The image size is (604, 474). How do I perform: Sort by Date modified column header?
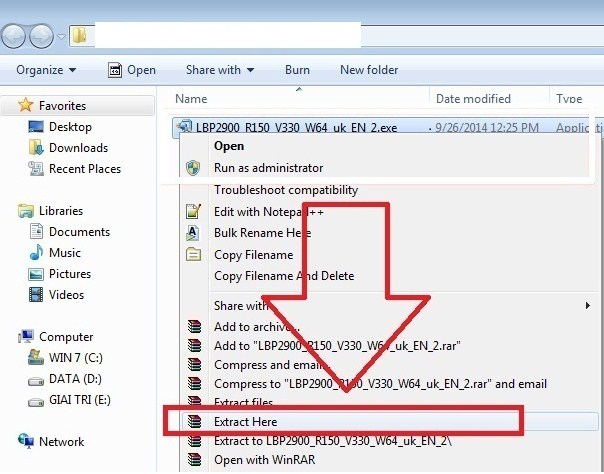[473, 99]
